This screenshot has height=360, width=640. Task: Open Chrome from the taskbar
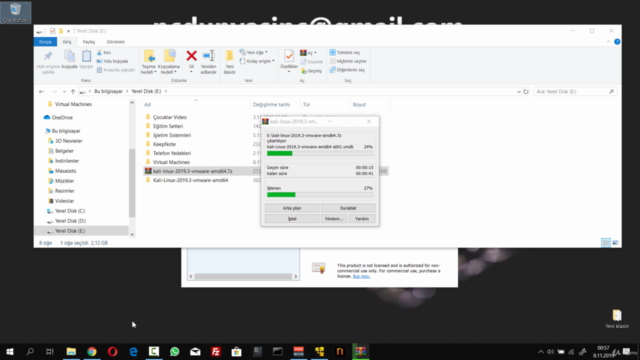(92, 351)
